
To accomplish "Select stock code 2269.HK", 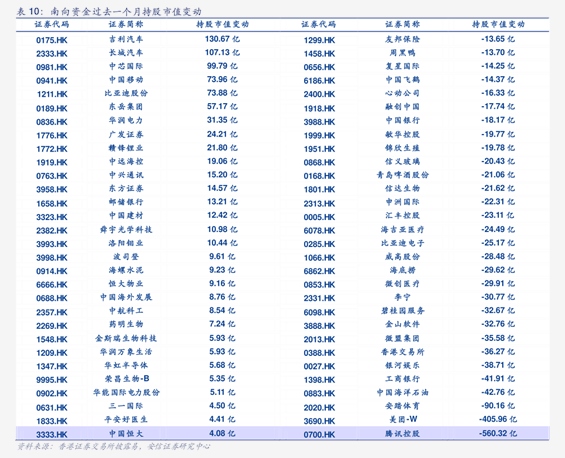I will tap(52, 326).
